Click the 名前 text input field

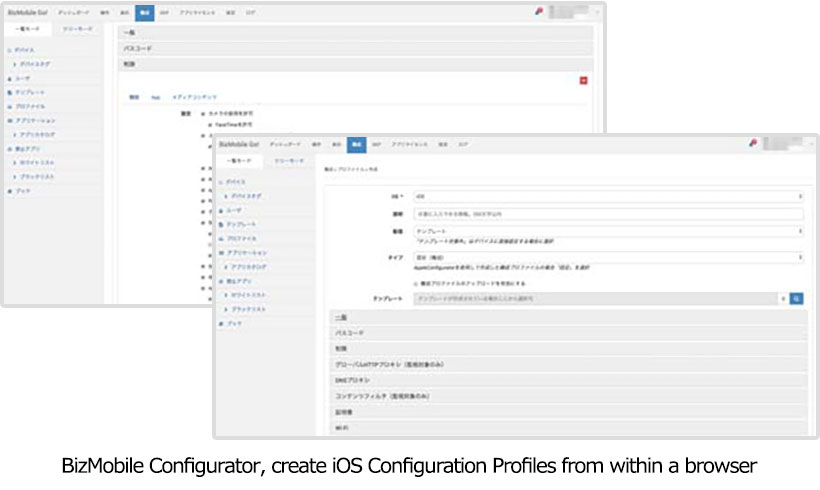tap(608, 214)
